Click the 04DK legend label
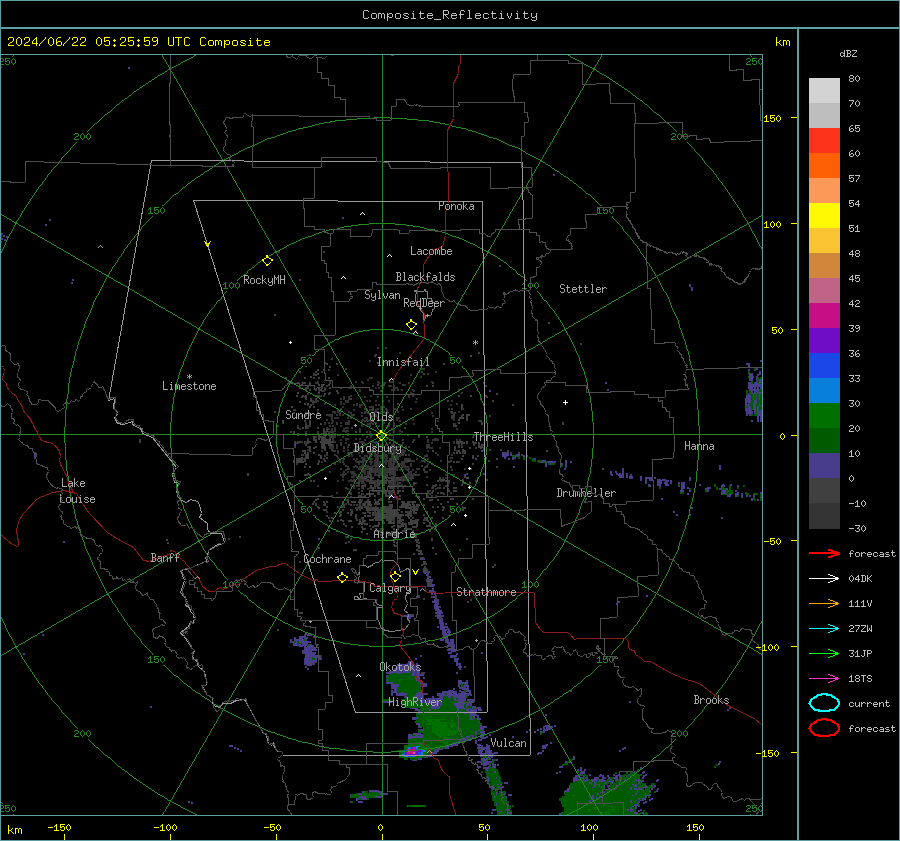This screenshot has width=900, height=841. 860,579
